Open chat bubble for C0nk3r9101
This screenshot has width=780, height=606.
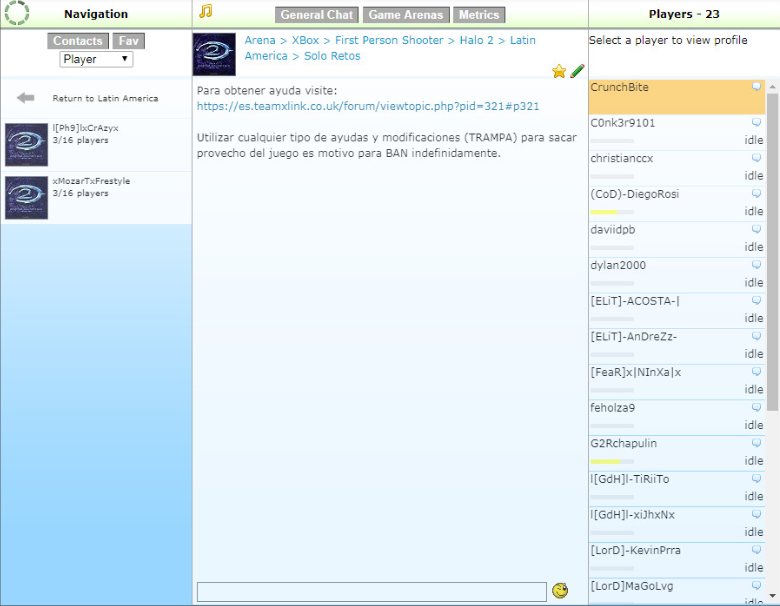pos(756,122)
